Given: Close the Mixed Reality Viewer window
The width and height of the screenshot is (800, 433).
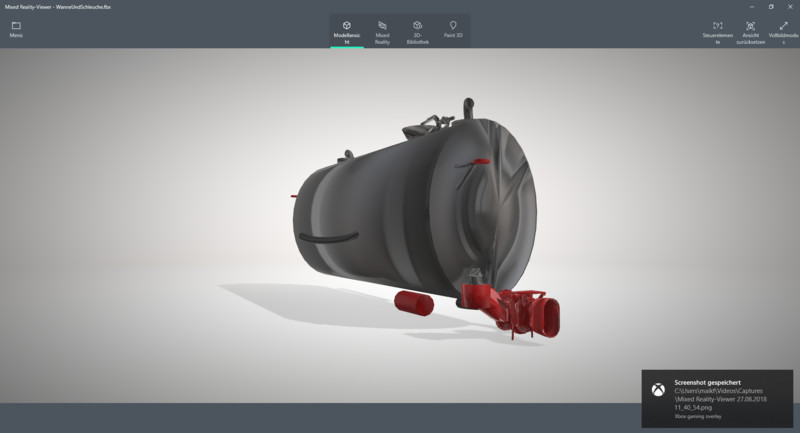Looking at the screenshot, I should click(791, 6).
